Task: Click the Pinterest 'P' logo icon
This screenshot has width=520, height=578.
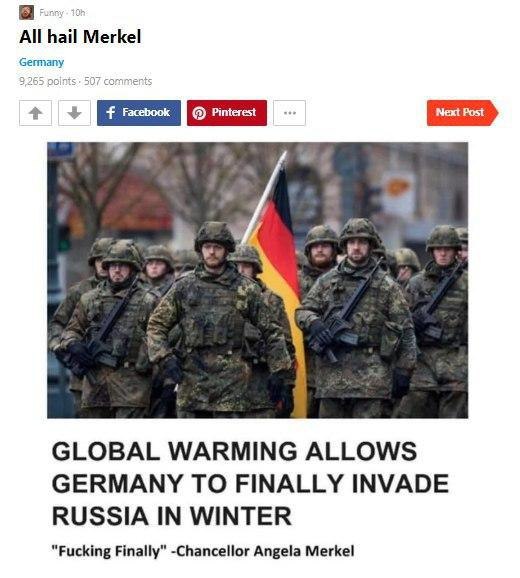Action: (199, 113)
